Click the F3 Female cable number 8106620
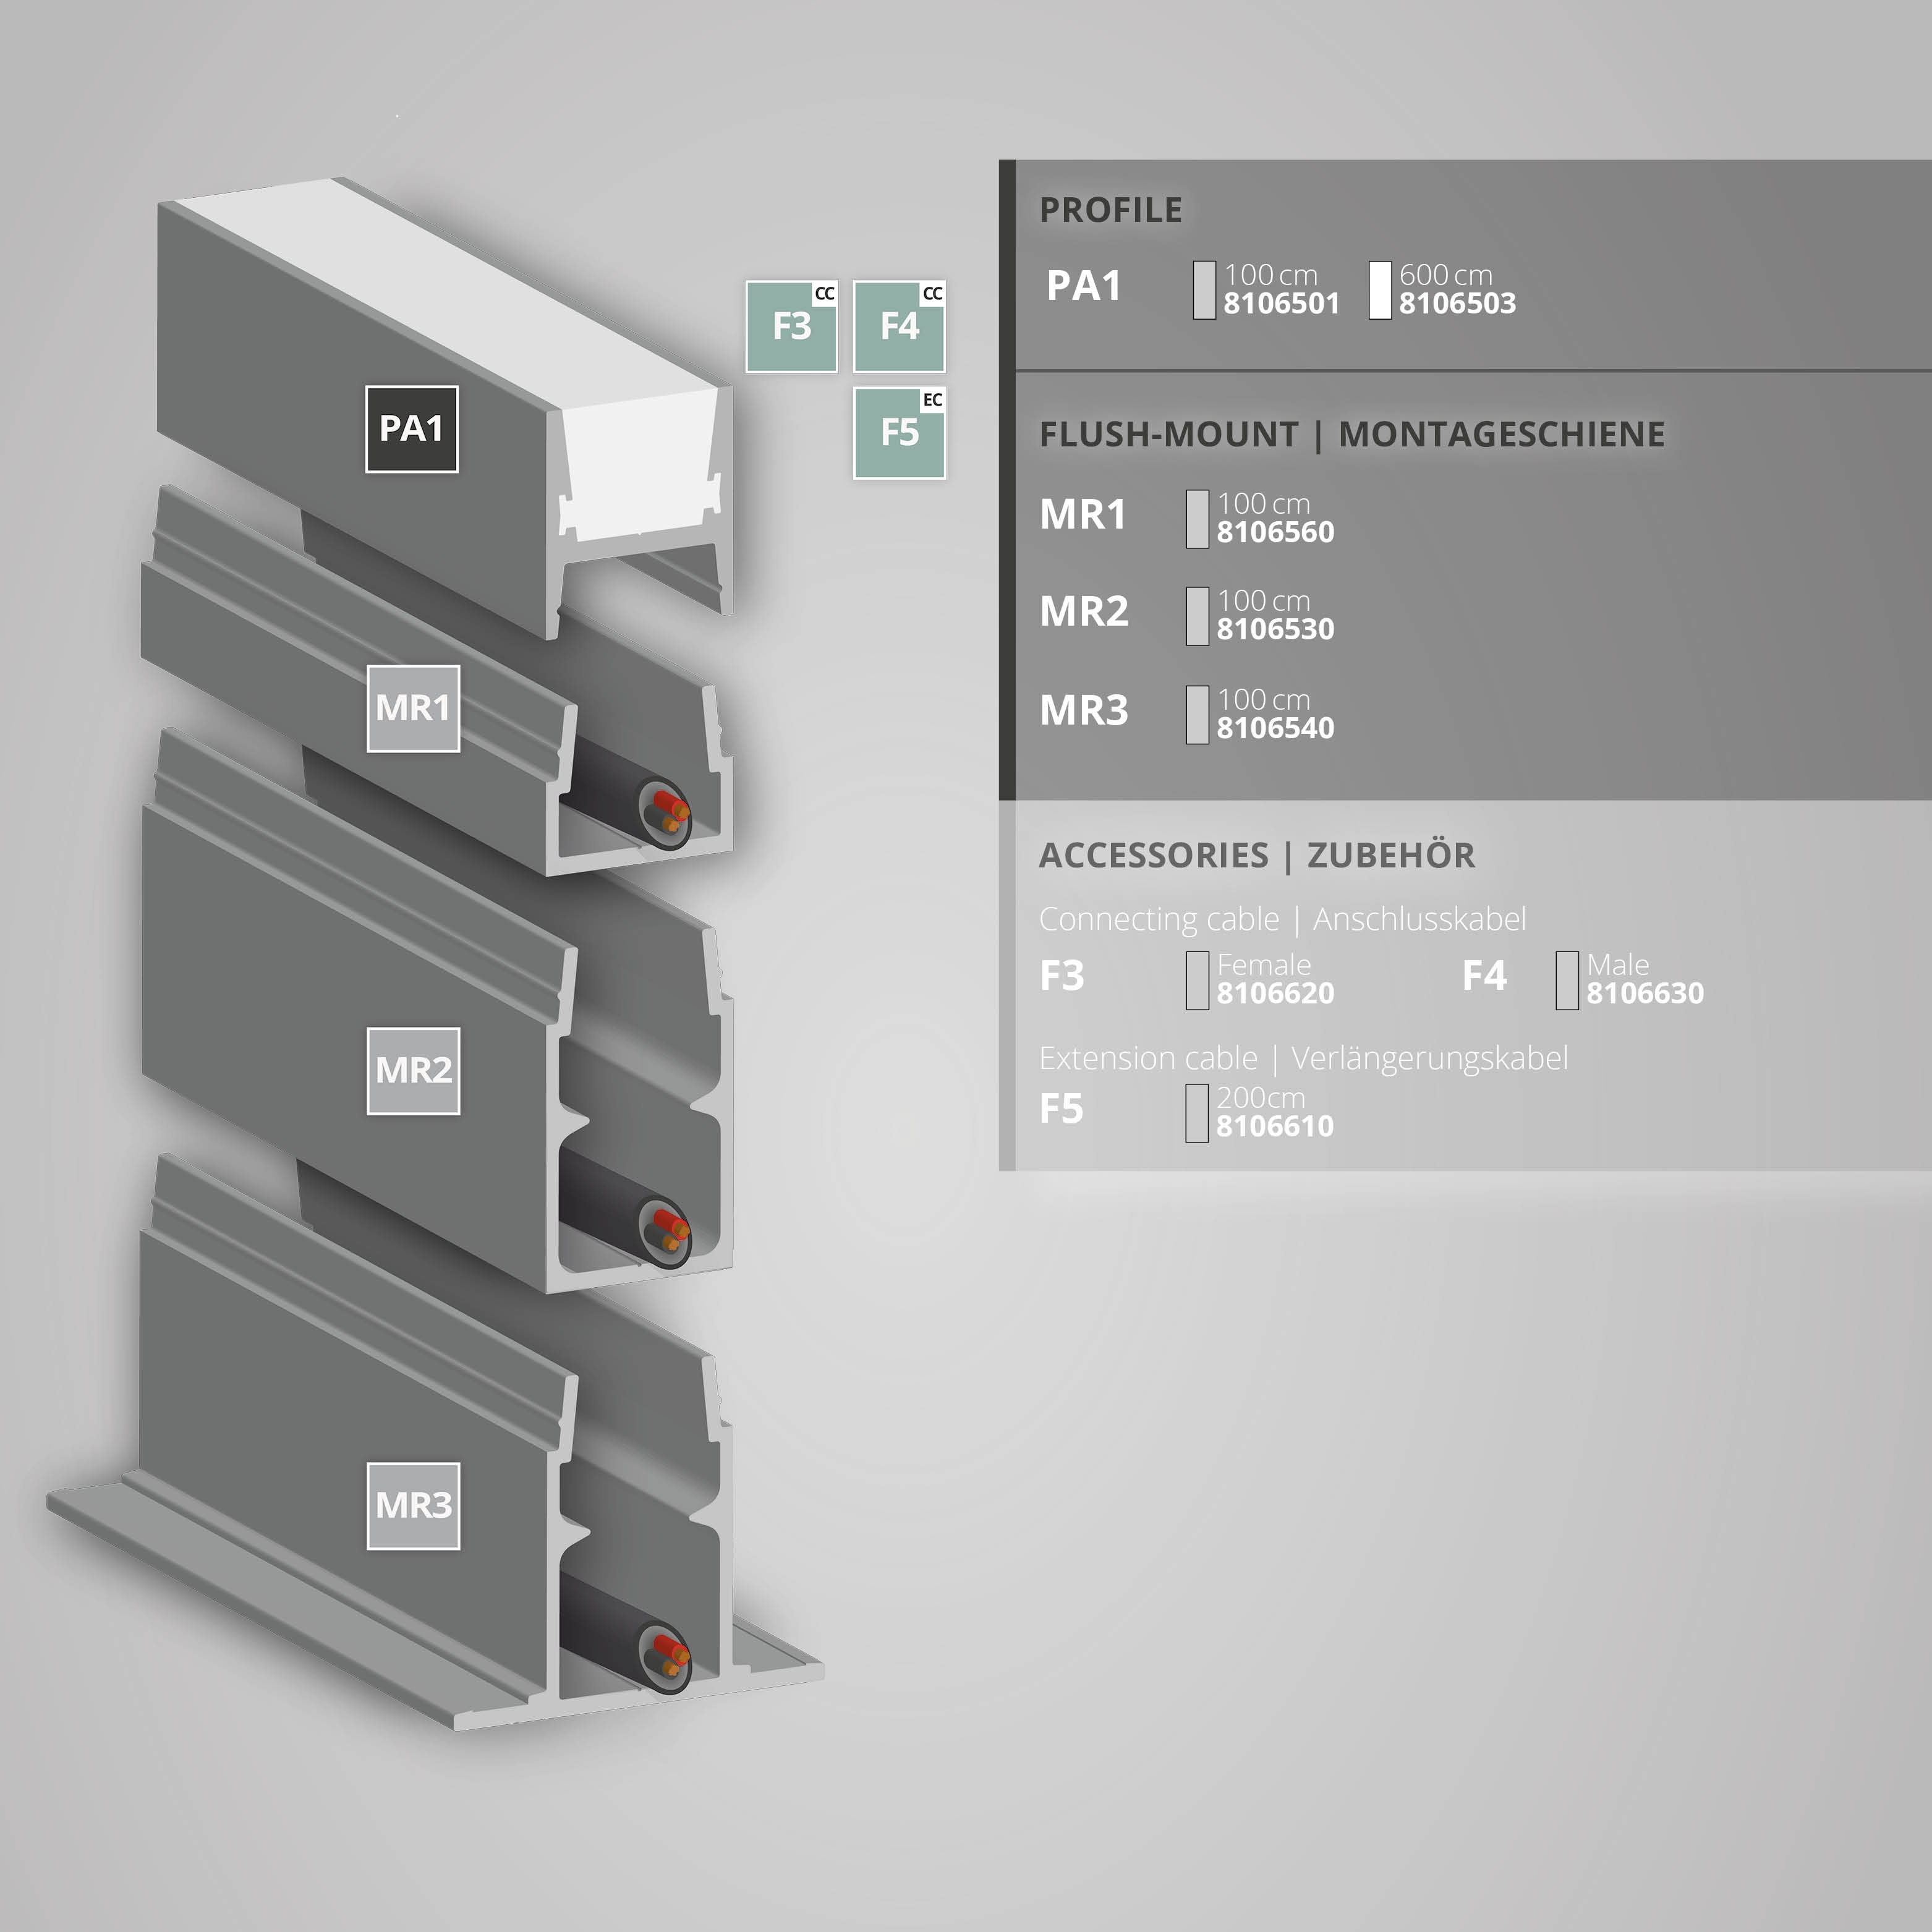The width and height of the screenshot is (1932, 1932). [1275, 994]
